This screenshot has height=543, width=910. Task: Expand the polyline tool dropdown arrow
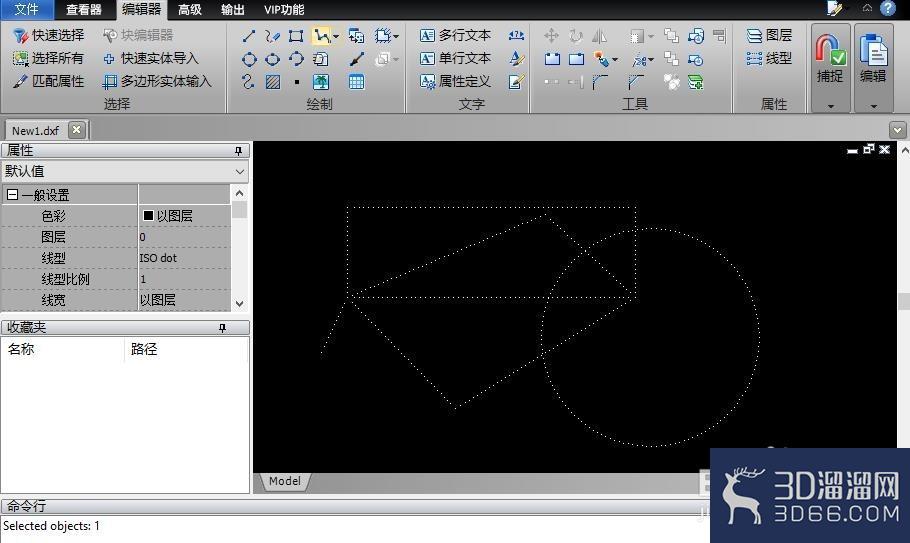click(x=336, y=37)
